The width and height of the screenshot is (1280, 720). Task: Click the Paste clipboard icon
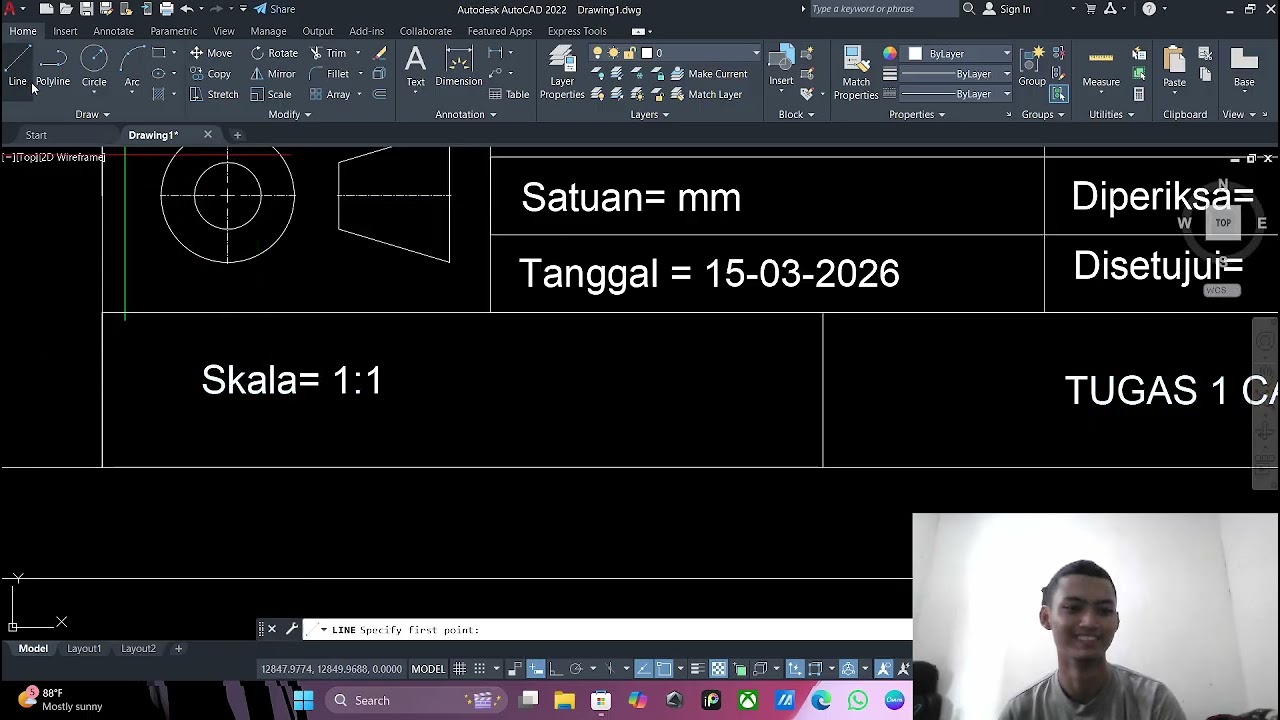[x=1174, y=66]
